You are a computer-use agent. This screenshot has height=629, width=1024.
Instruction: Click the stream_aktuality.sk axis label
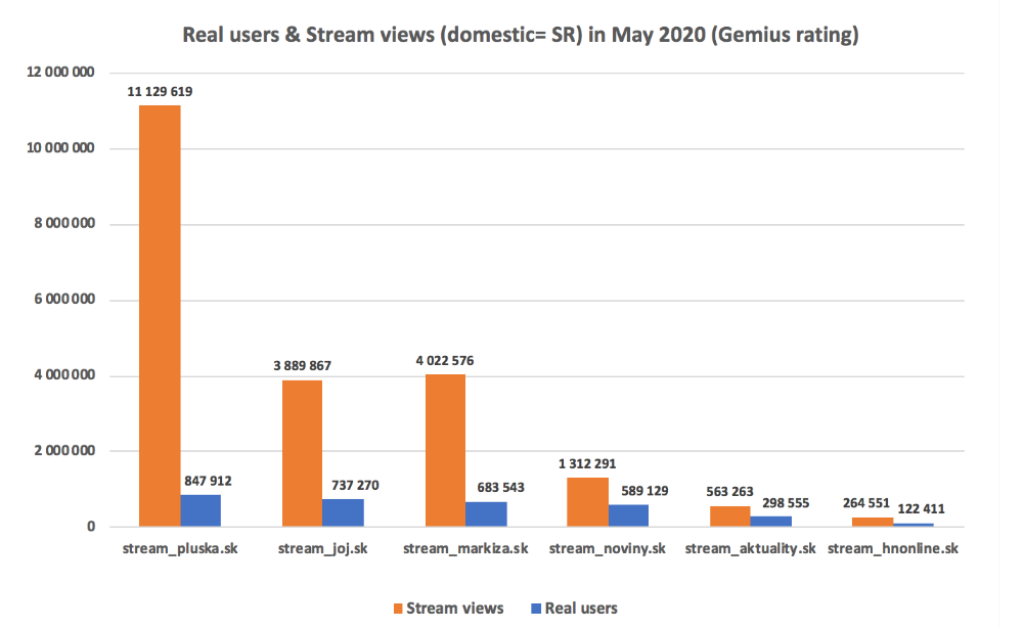point(750,549)
